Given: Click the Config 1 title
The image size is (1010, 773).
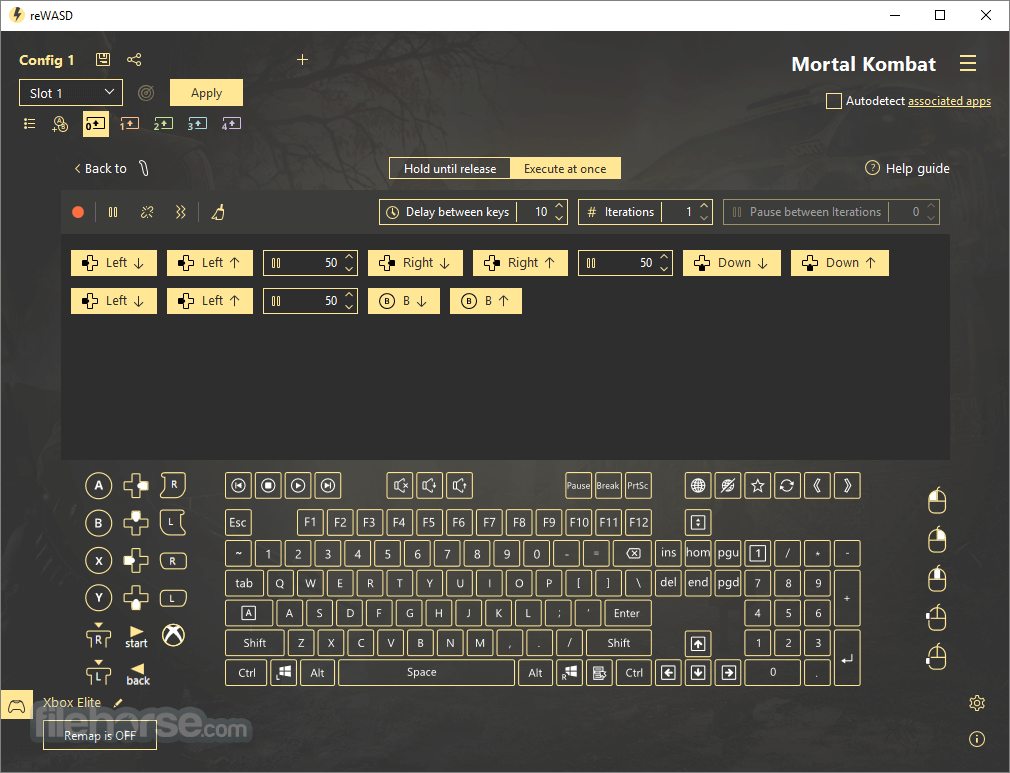Looking at the screenshot, I should click(x=46, y=60).
